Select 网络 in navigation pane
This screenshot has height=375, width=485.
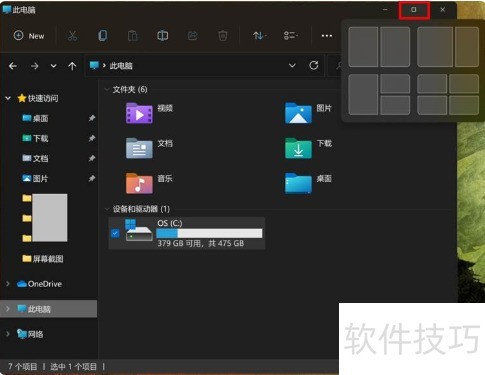[30, 334]
